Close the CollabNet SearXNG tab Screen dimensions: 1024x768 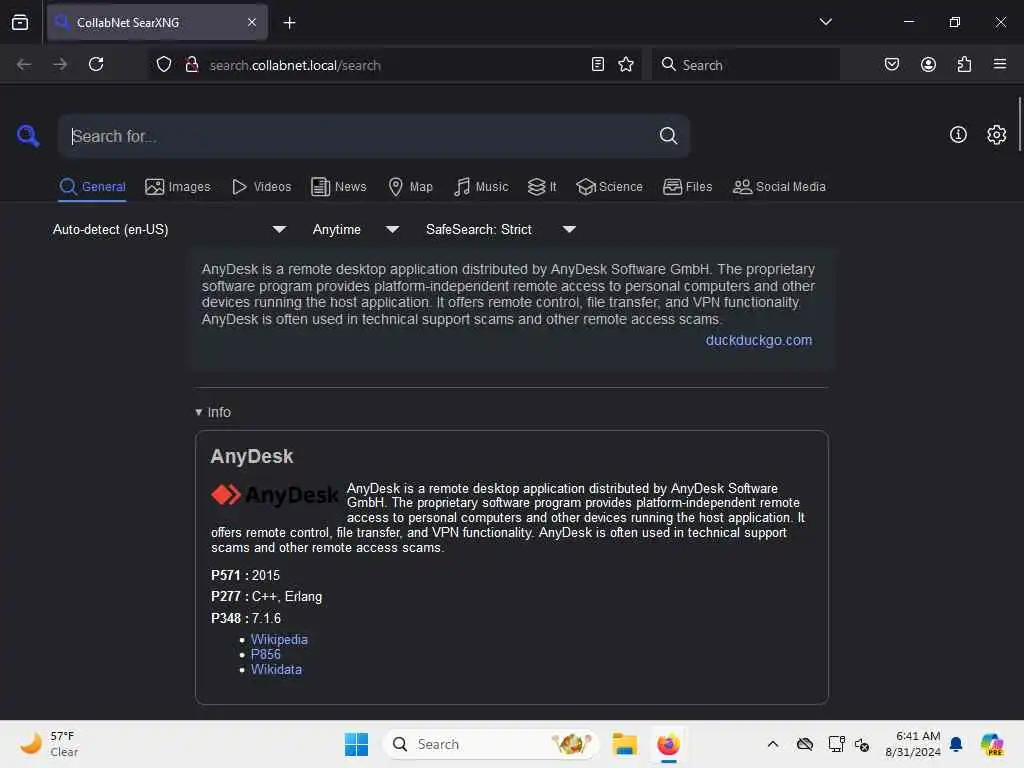[x=251, y=22]
